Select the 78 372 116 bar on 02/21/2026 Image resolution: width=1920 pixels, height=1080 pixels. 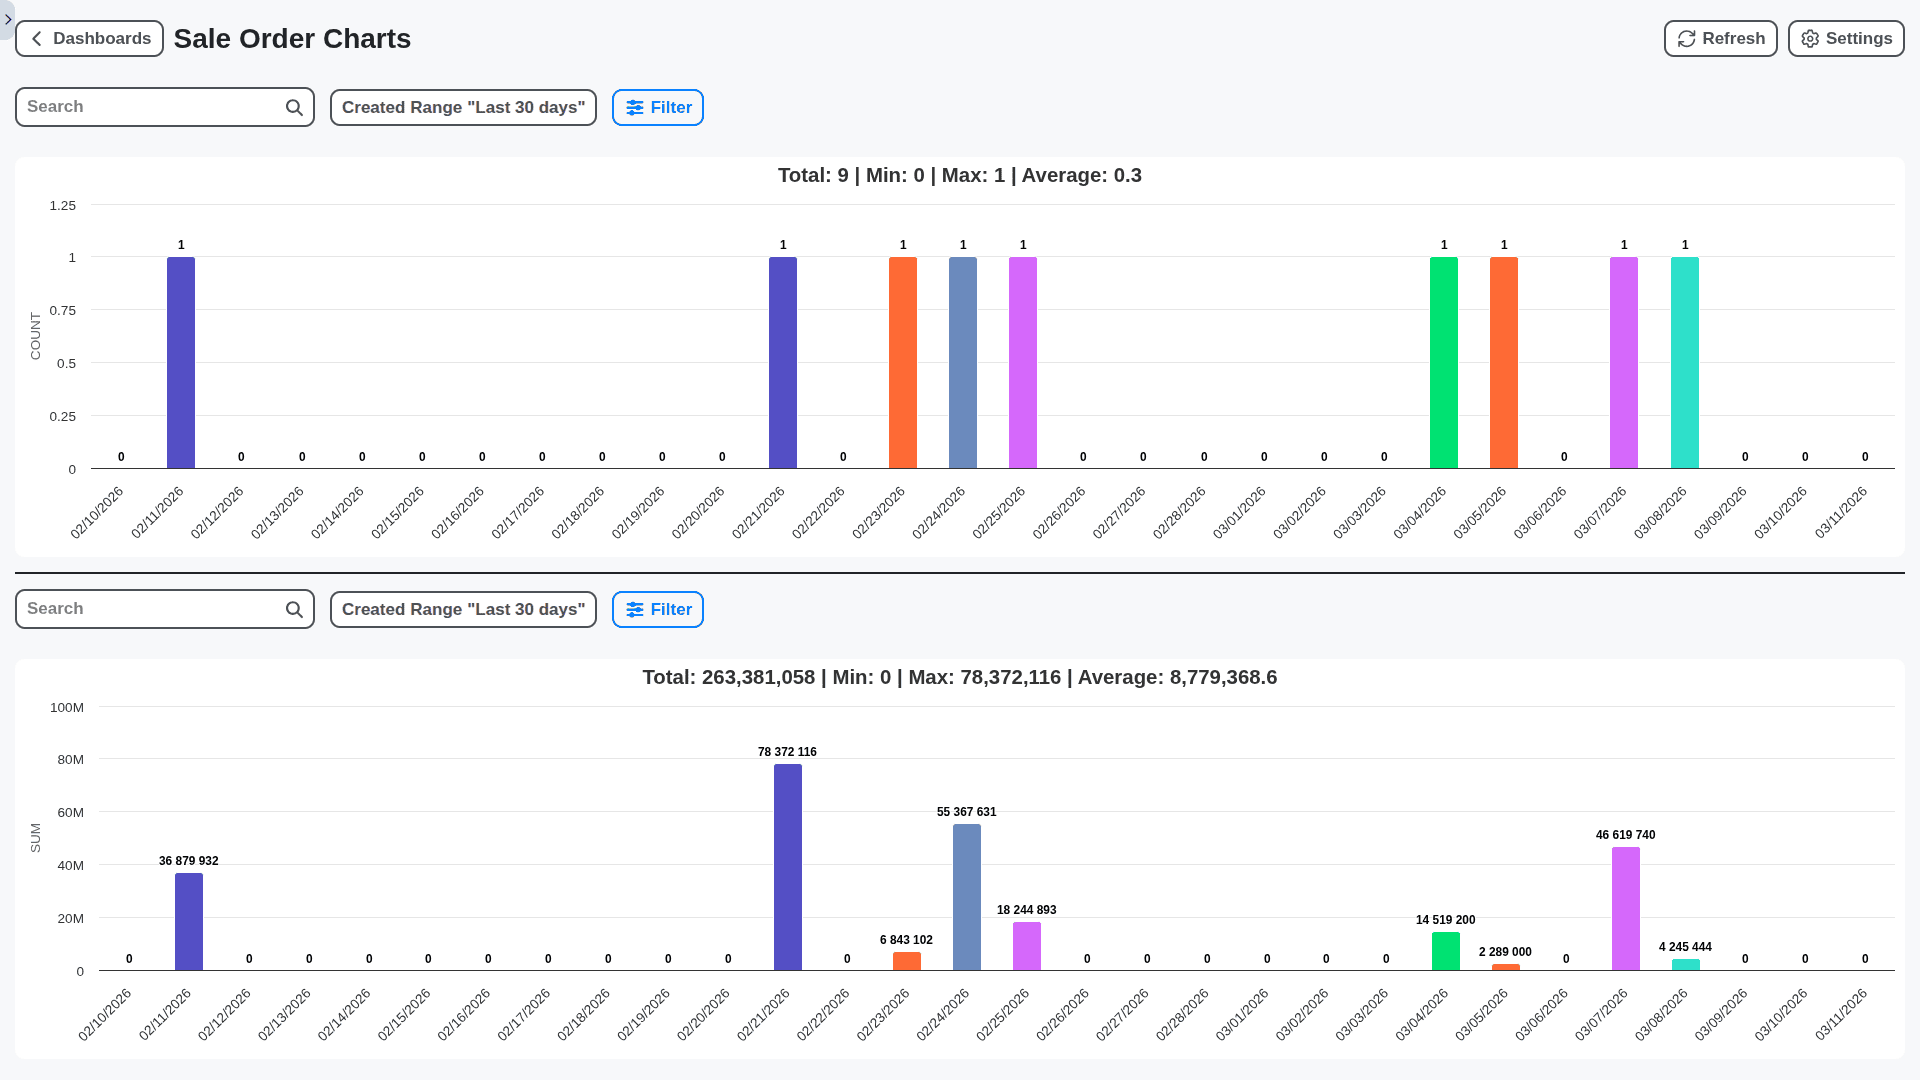pyautogui.click(x=787, y=865)
